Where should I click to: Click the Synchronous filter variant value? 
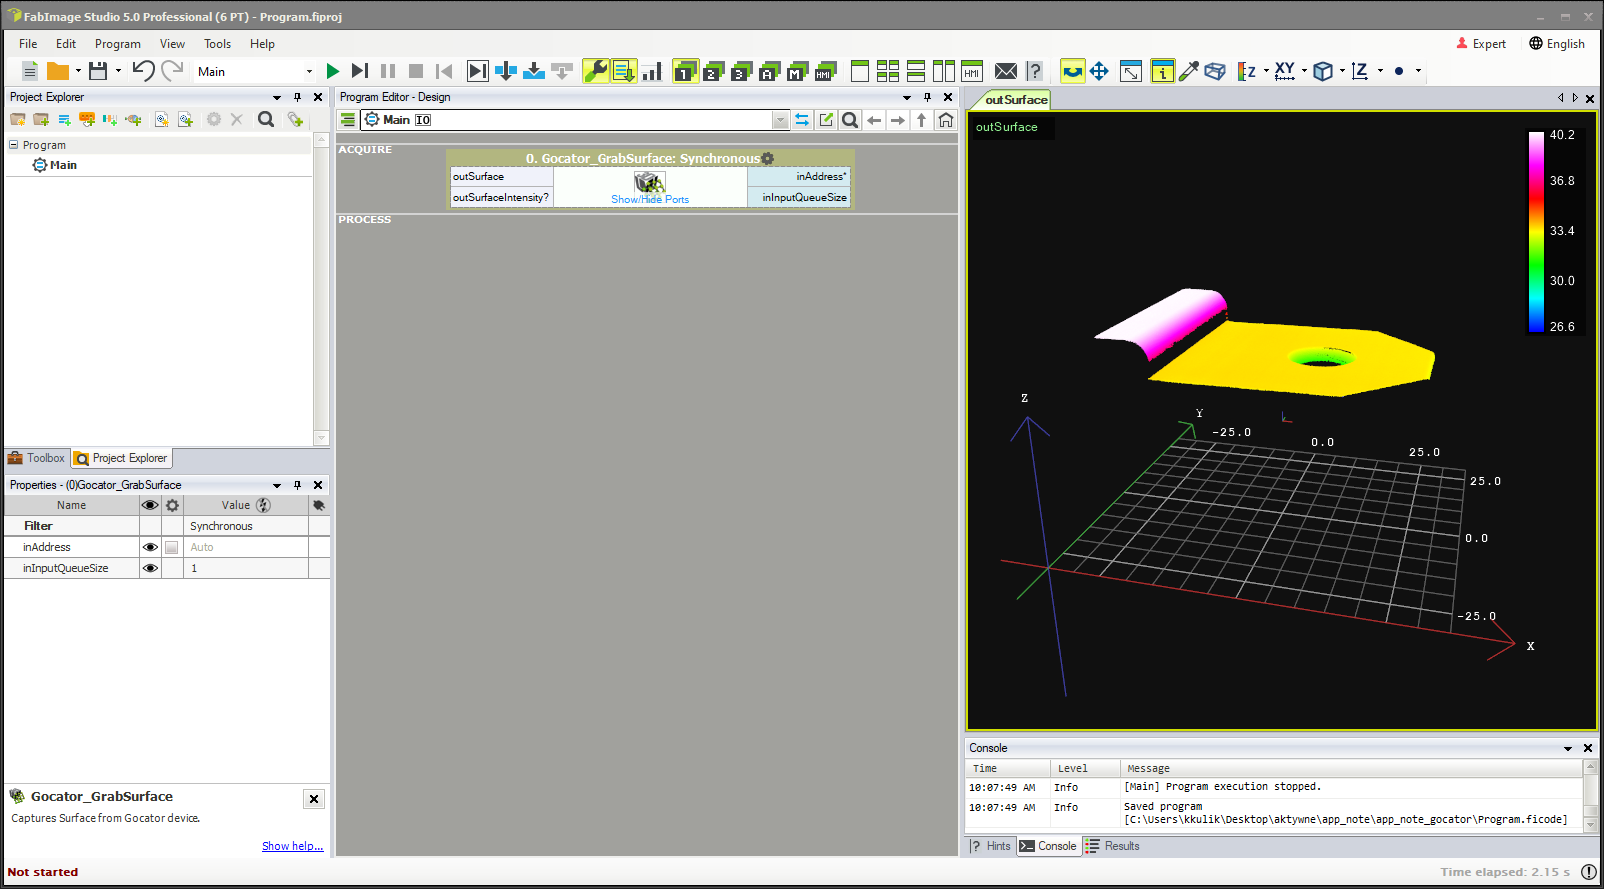pyautogui.click(x=246, y=526)
